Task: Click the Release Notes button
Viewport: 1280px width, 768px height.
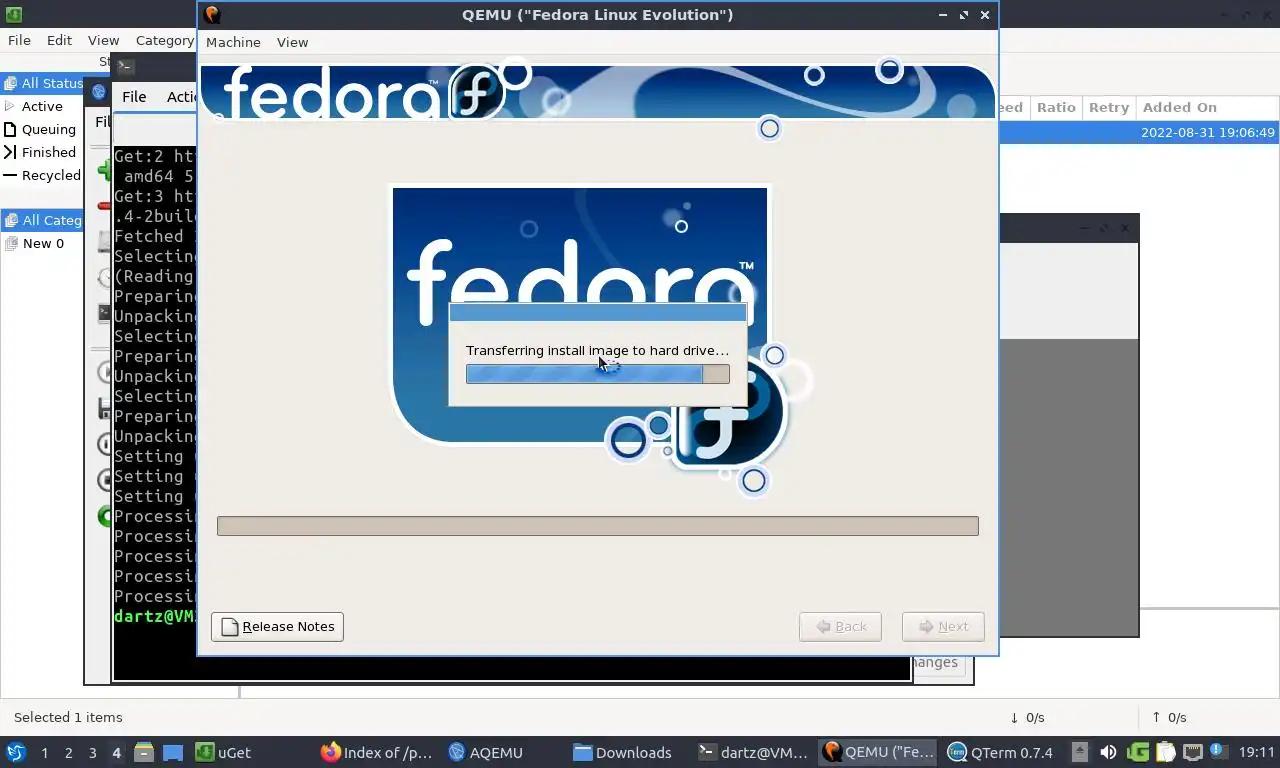Action: pos(277,627)
